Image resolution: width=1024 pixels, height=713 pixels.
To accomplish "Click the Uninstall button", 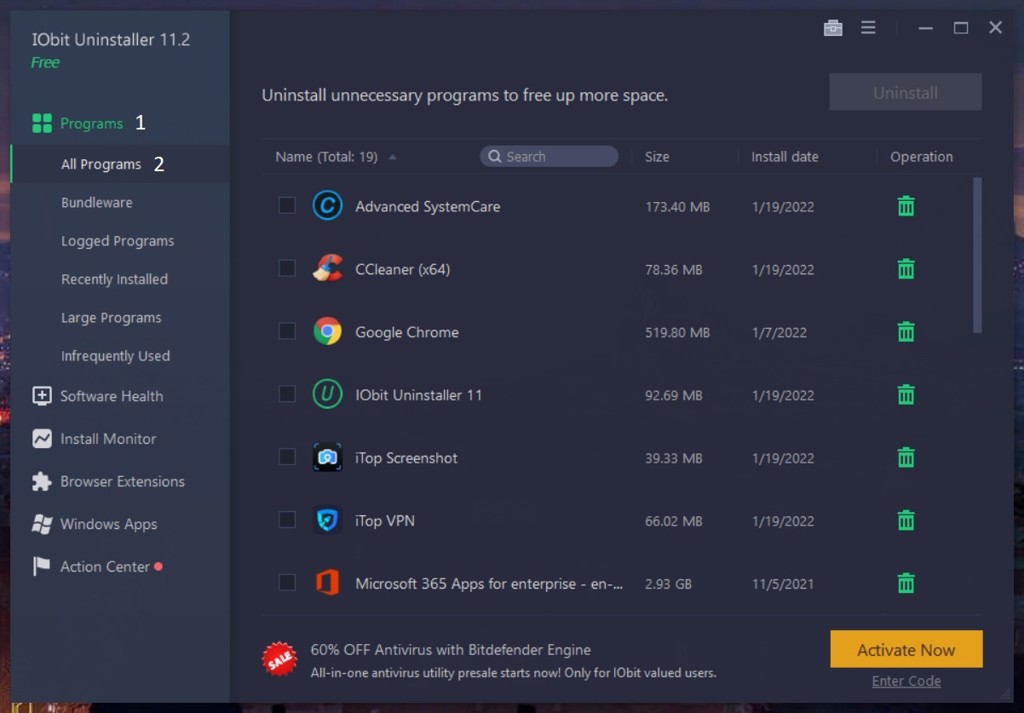I will click(905, 93).
